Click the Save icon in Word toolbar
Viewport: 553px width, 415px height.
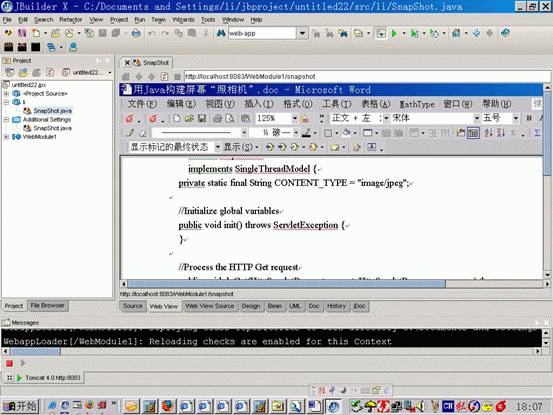coord(202,118)
